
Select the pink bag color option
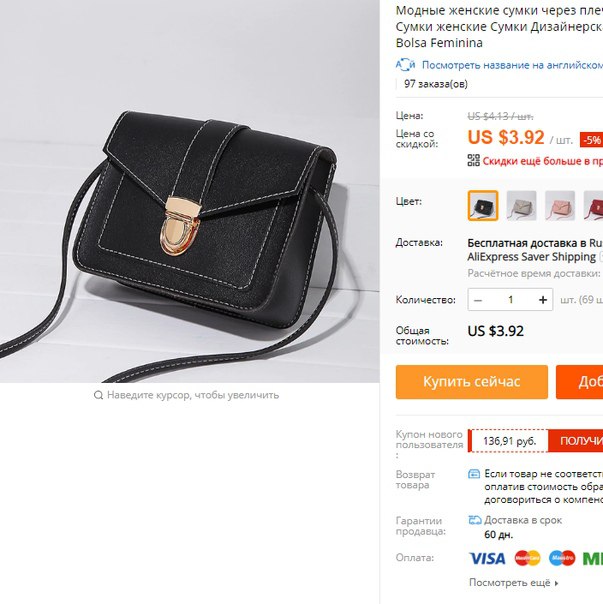[x=560, y=205]
